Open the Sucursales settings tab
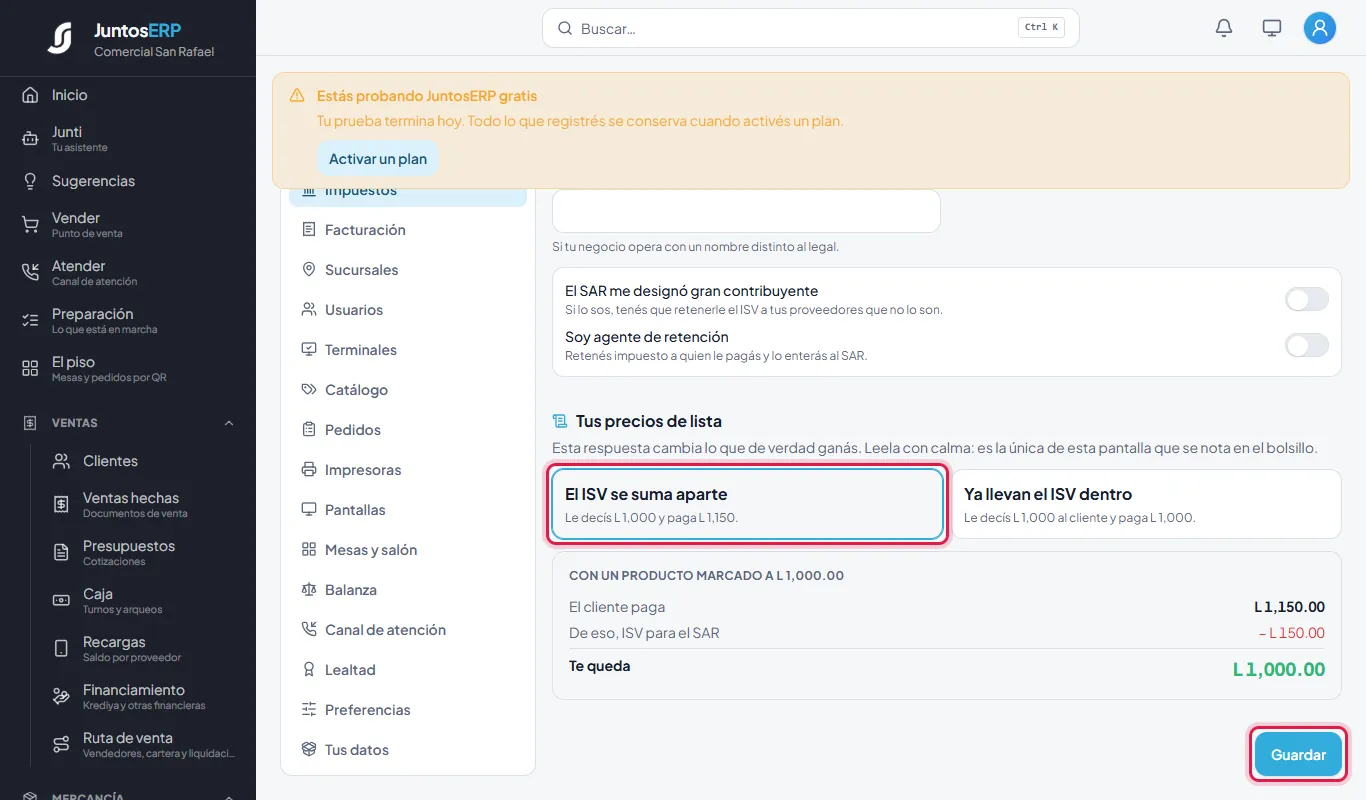The height and width of the screenshot is (800, 1366). [x=408, y=270]
